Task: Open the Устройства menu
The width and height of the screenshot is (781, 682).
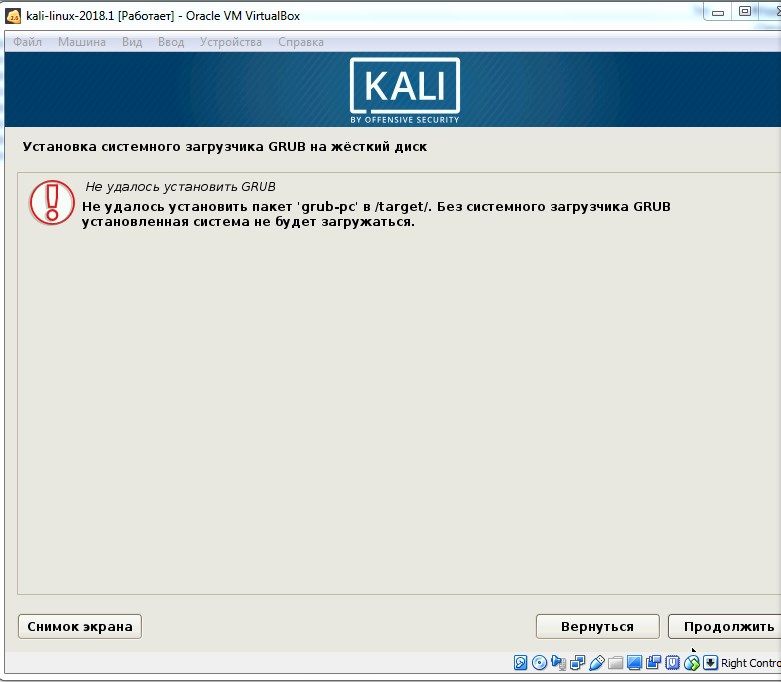Action: (230, 42)
